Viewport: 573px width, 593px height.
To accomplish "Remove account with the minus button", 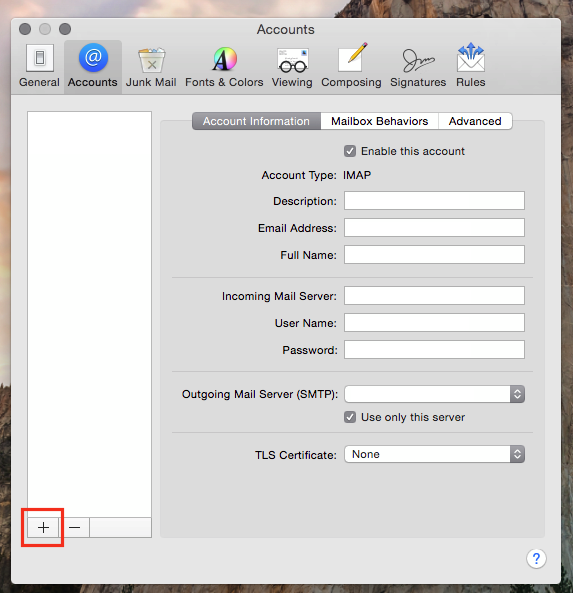I will tap(75, 527).
